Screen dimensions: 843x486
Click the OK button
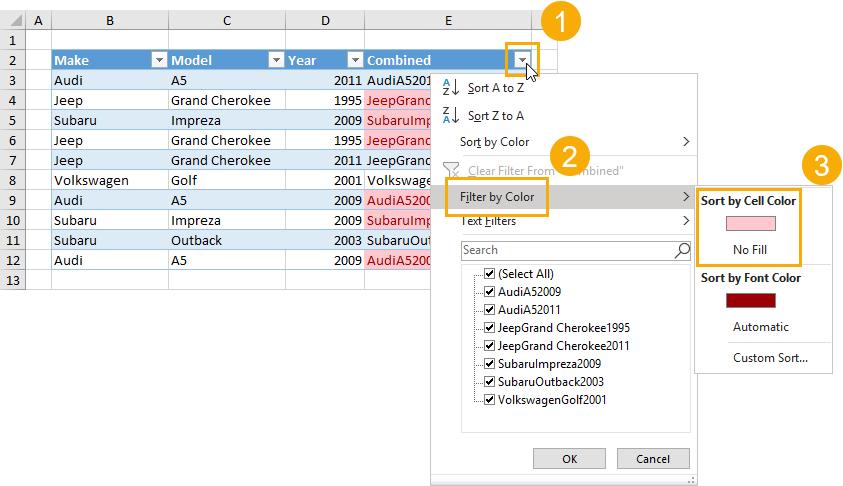[569, 459]
